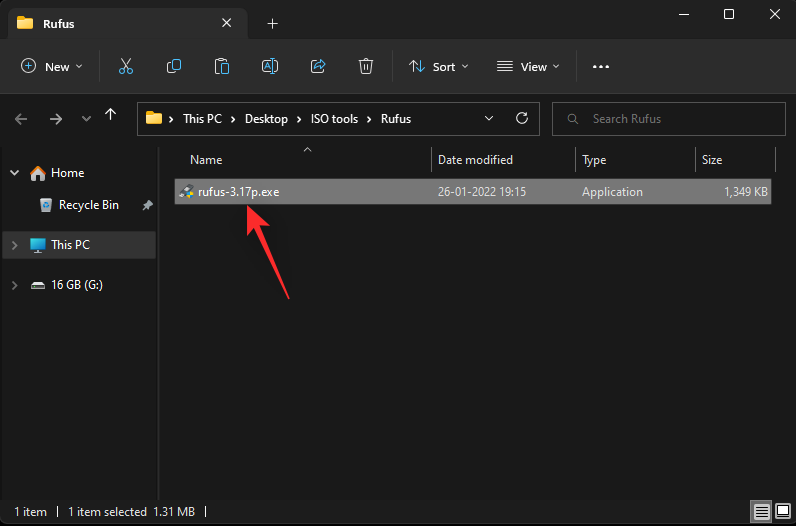Image resolution: width=796 pixels, height=526 pixels.
Task: Open the See more ellipsis menu
Action: pos(601,67)
